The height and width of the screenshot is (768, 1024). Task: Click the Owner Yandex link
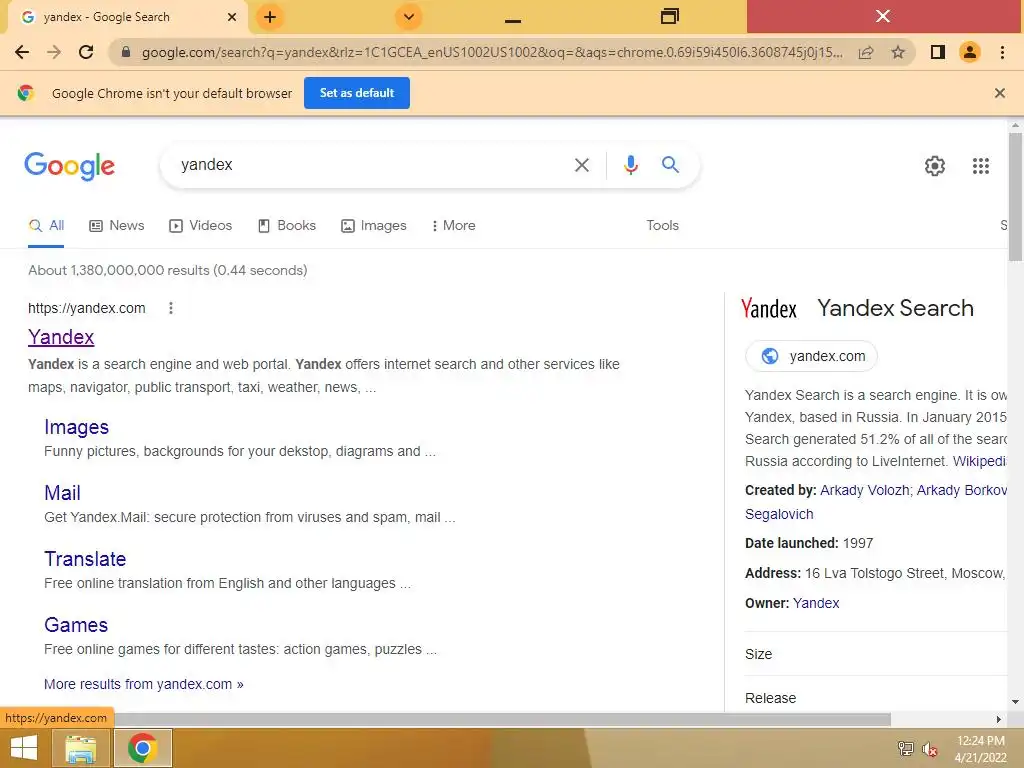pyautogui.click(x=816, y=603)
